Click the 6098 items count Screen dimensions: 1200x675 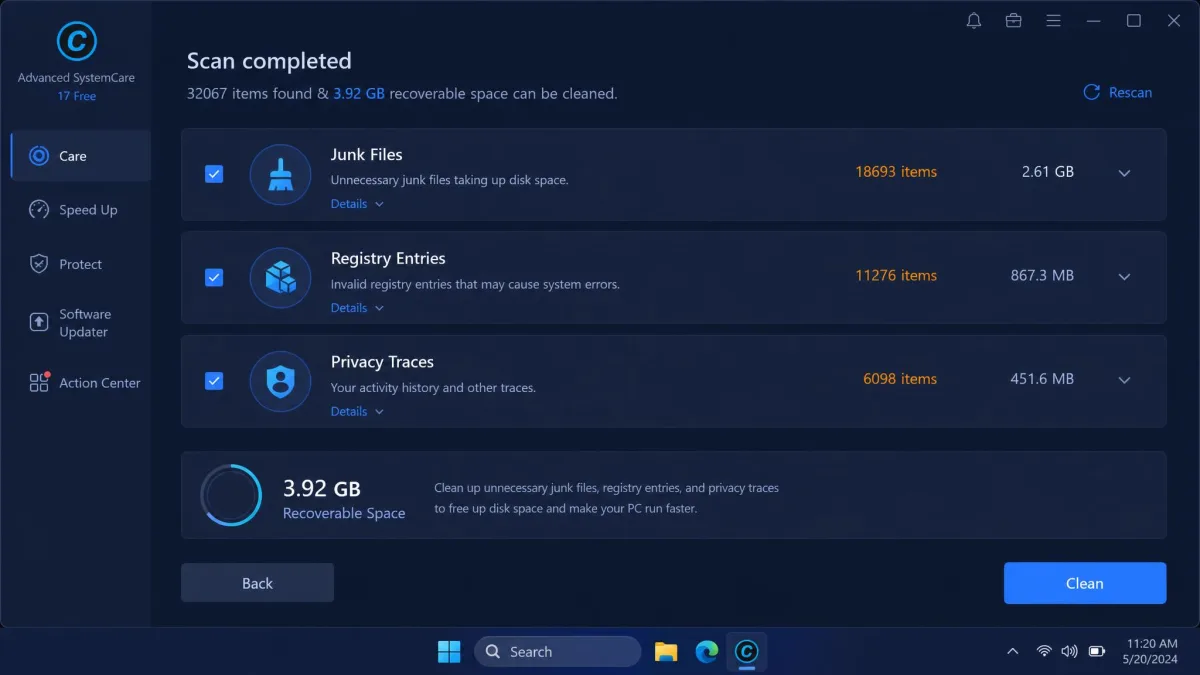pyautogui.click(x=900, y=379)
